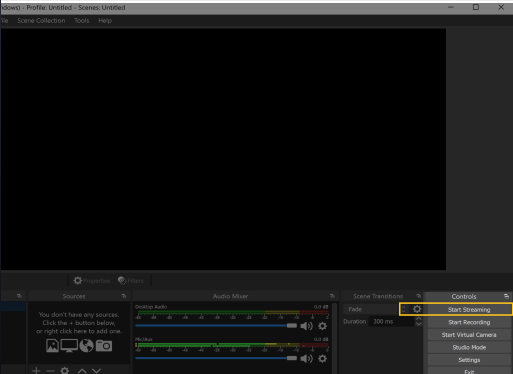Screen dimensions: 513x374
Task: Adjust the Desktop Audio volume slider
Action: 216,326
